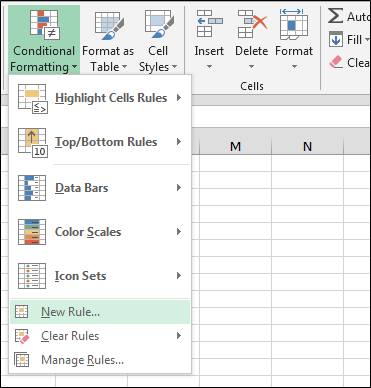Click the Conditional Formatting ribbon icon
371x388 pixels.
[x=44, y=25]
